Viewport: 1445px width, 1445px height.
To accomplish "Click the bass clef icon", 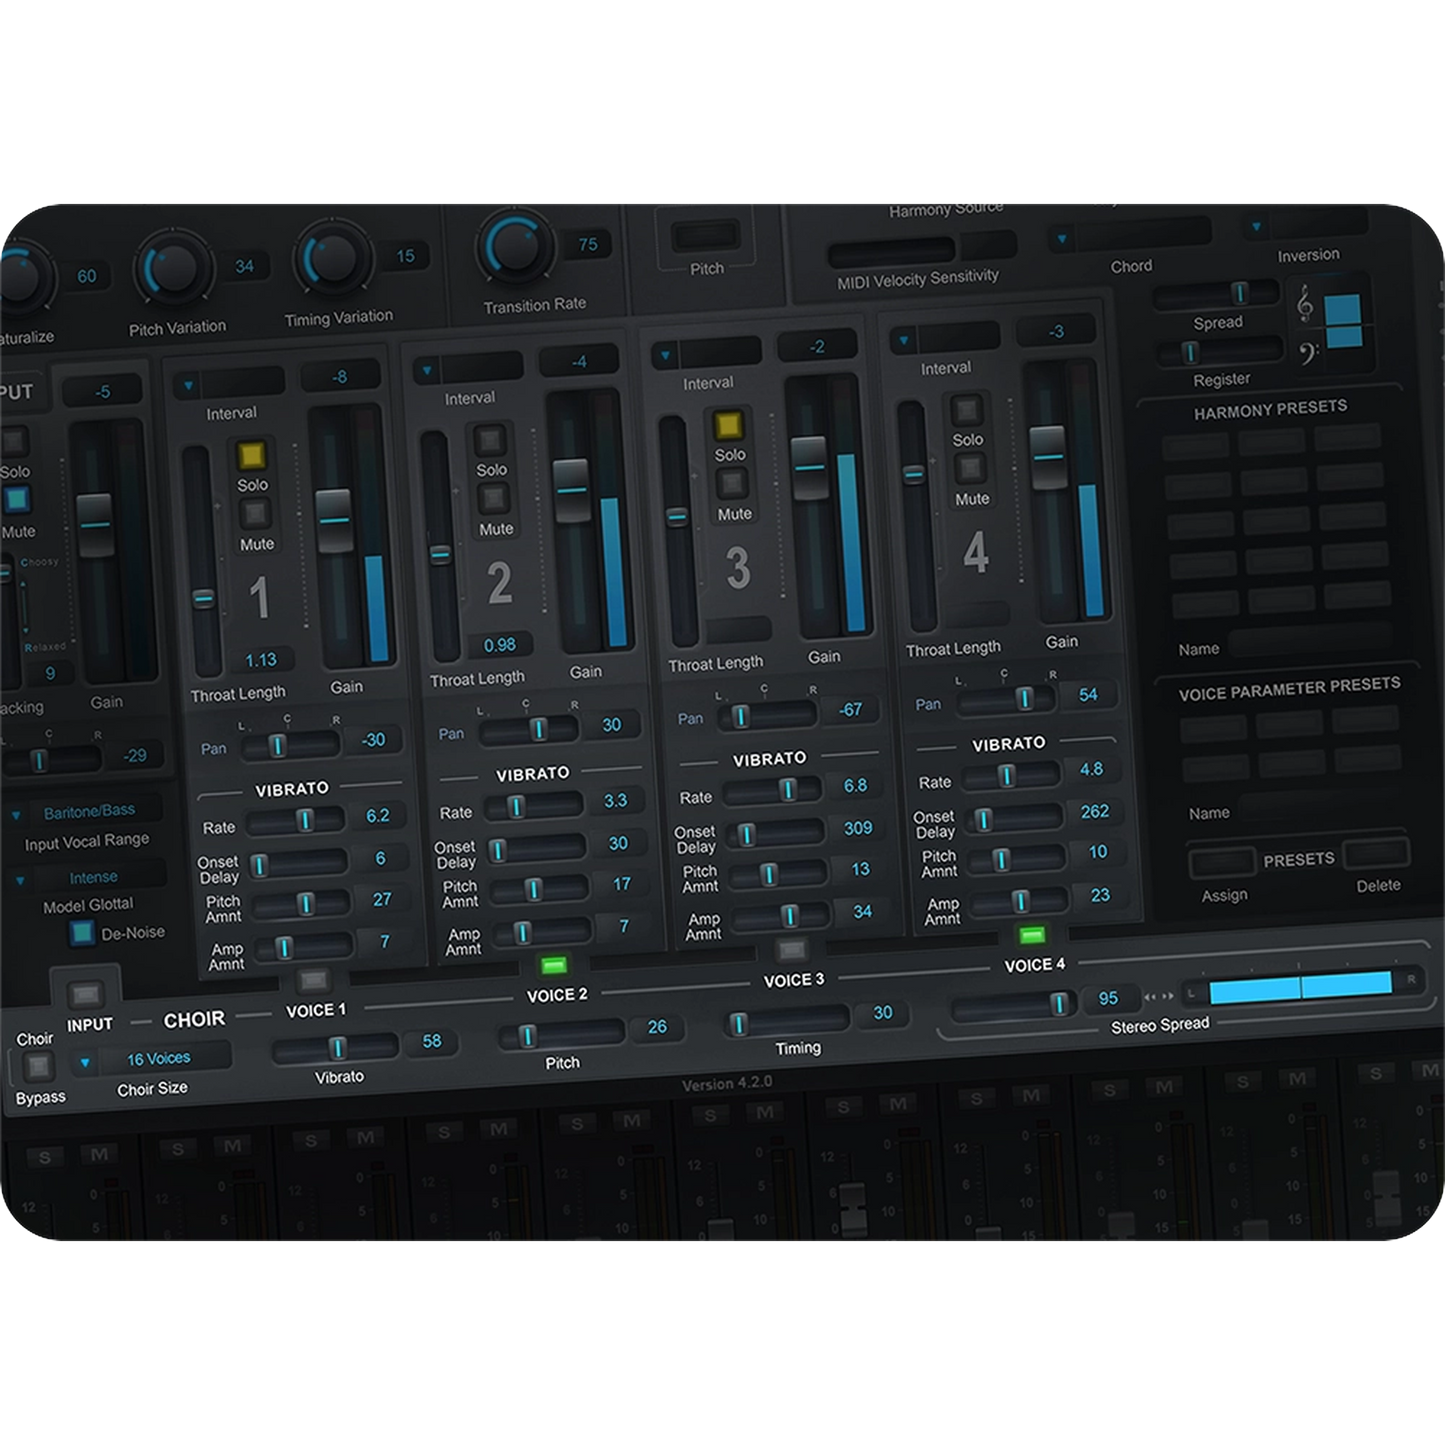I will point(1306,351).
